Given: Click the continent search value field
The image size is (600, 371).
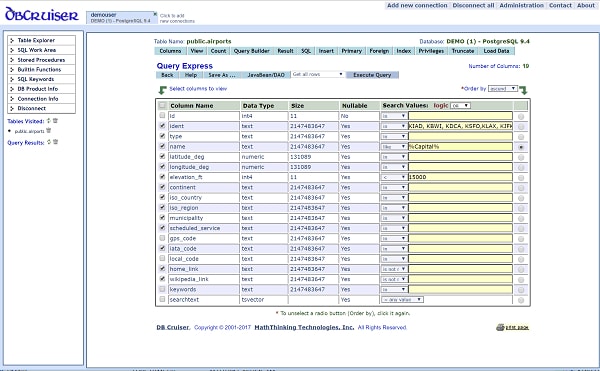Looking at the screenshot, I should [x=460, y=187].
